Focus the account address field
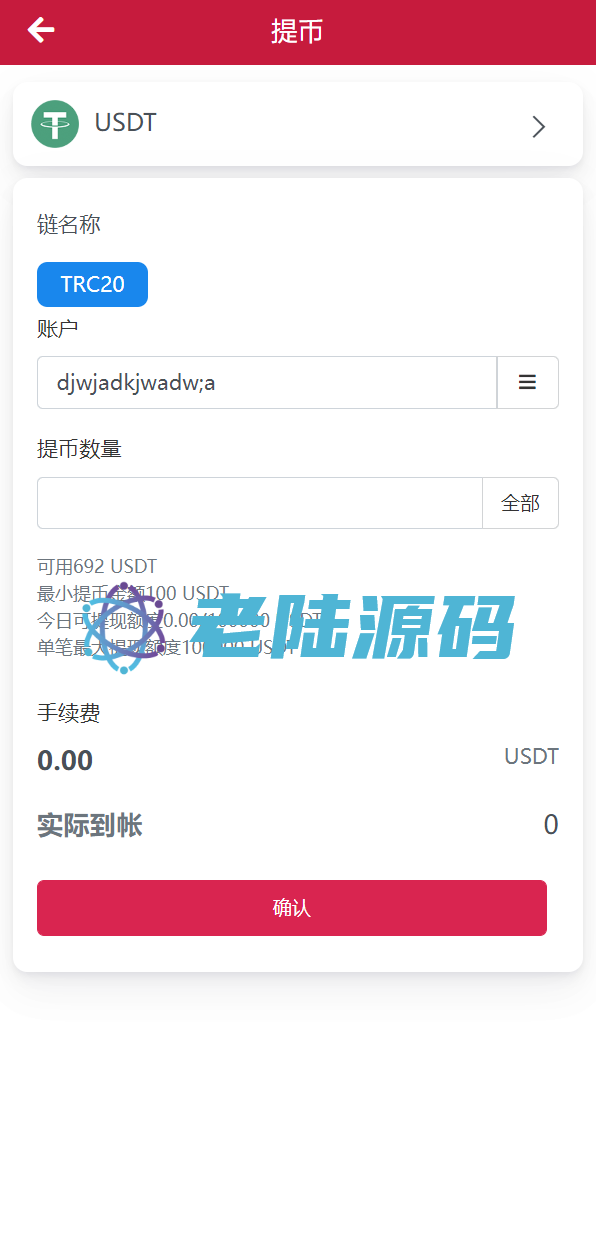The image size is (596, 1253). (x=267, y=382)
